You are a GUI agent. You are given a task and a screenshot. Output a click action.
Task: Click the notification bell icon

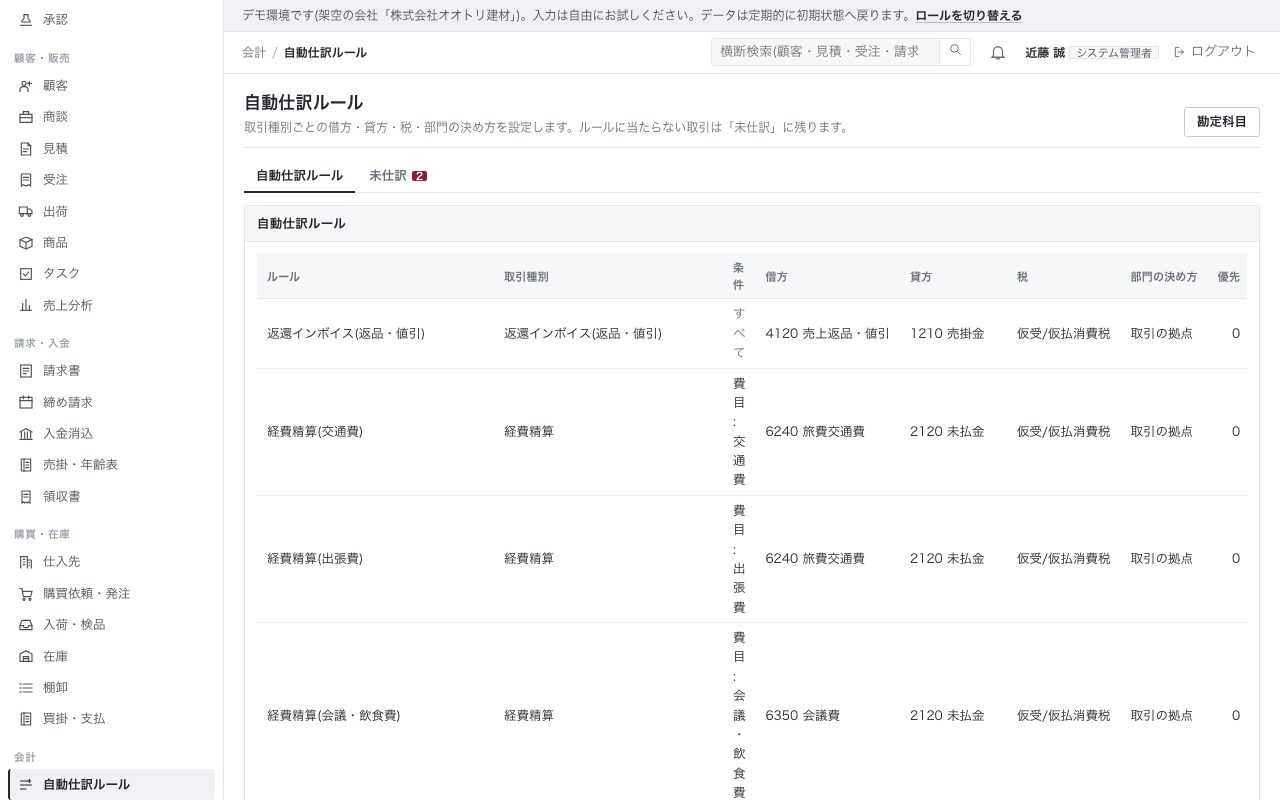(998, 53)
